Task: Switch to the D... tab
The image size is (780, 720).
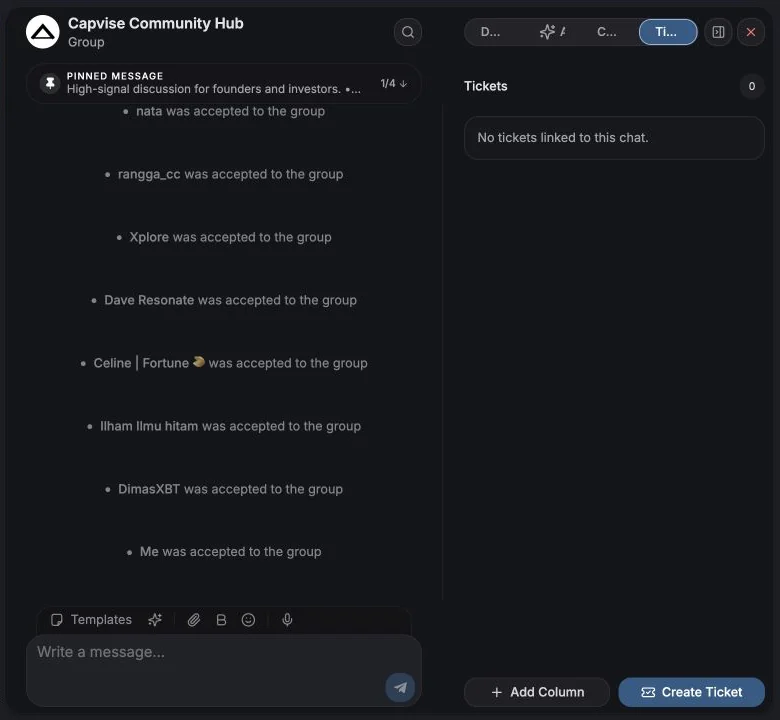Action: pos(490,32)
